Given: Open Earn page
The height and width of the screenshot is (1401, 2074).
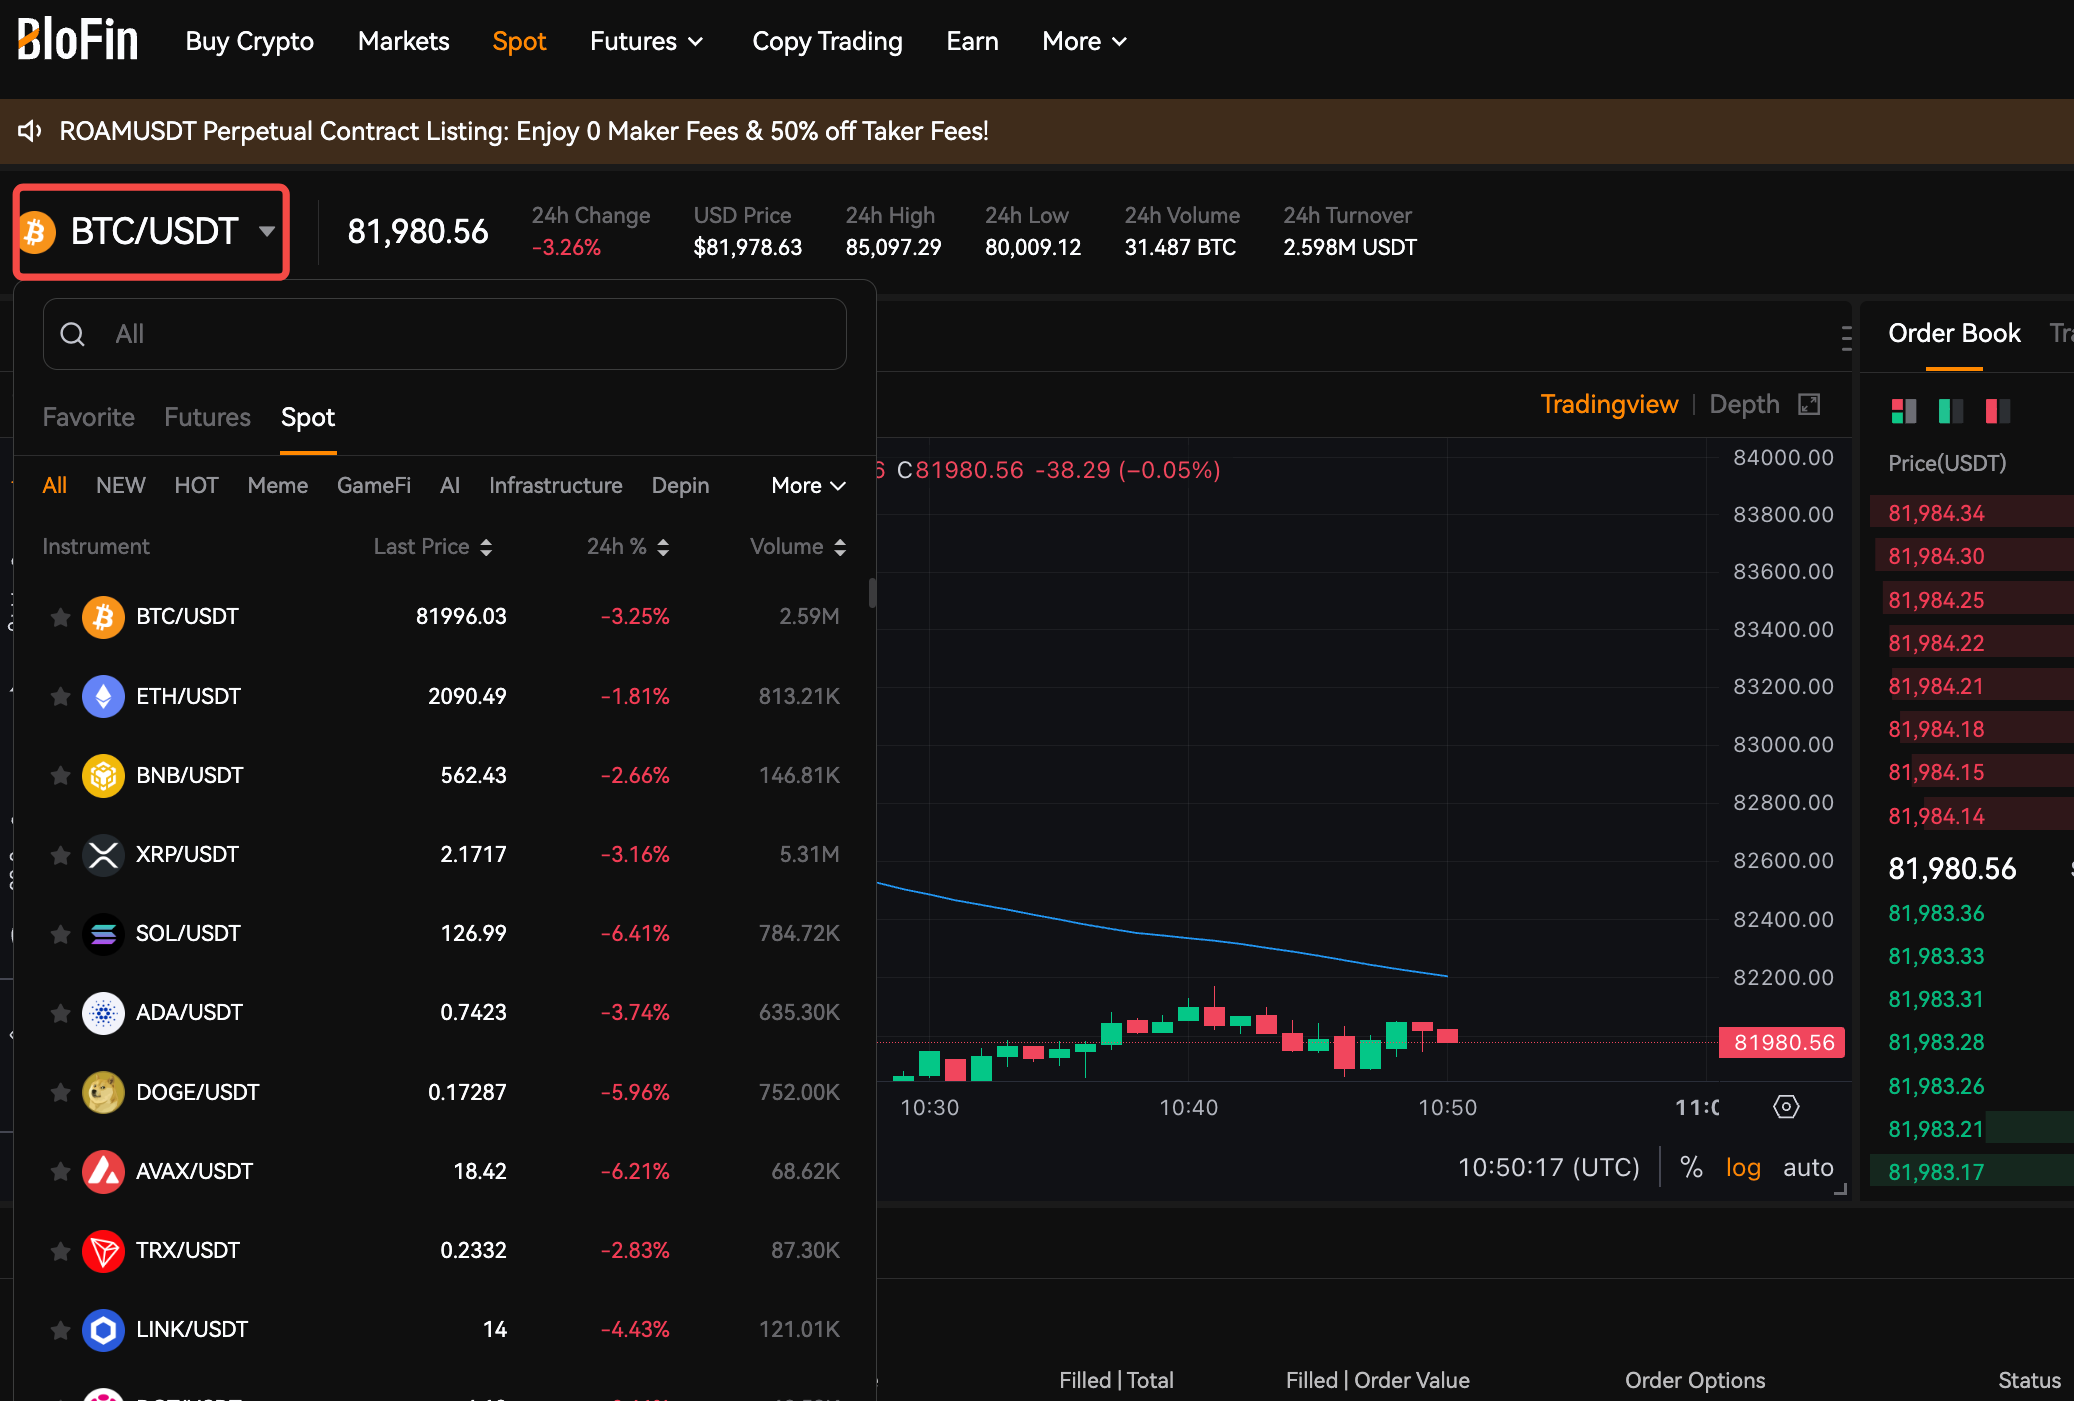Looking at the screenshot, I should click(973, 41).
